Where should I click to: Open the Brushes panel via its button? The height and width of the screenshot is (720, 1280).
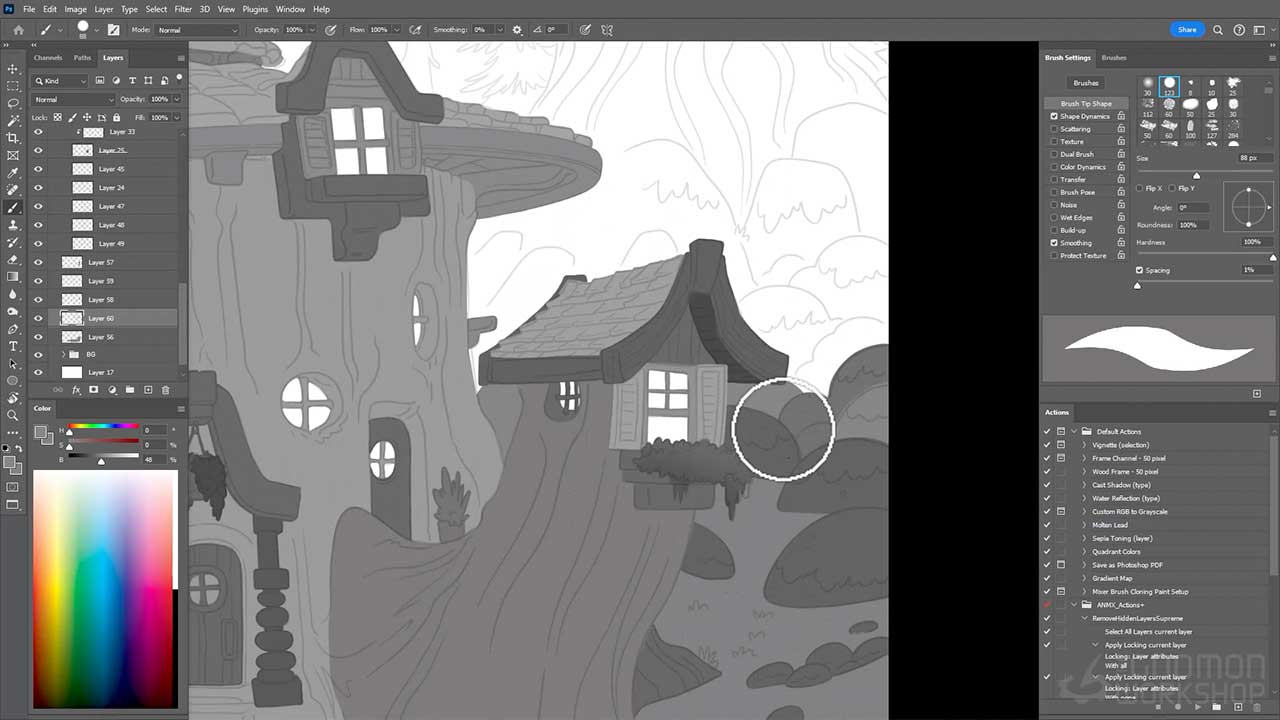pyautogui.click(x=1086, y=82)
